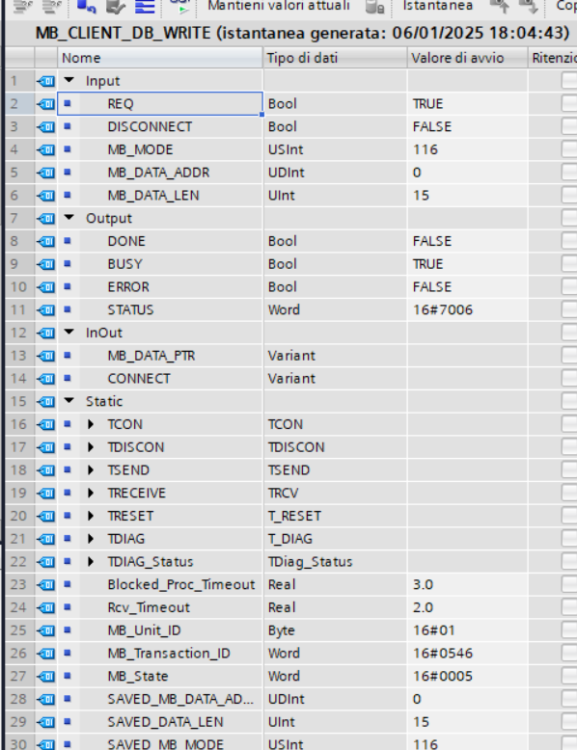
Task: Toggle the retain checkbox for the Rcv_Timeout row
Action: point(569,608)
